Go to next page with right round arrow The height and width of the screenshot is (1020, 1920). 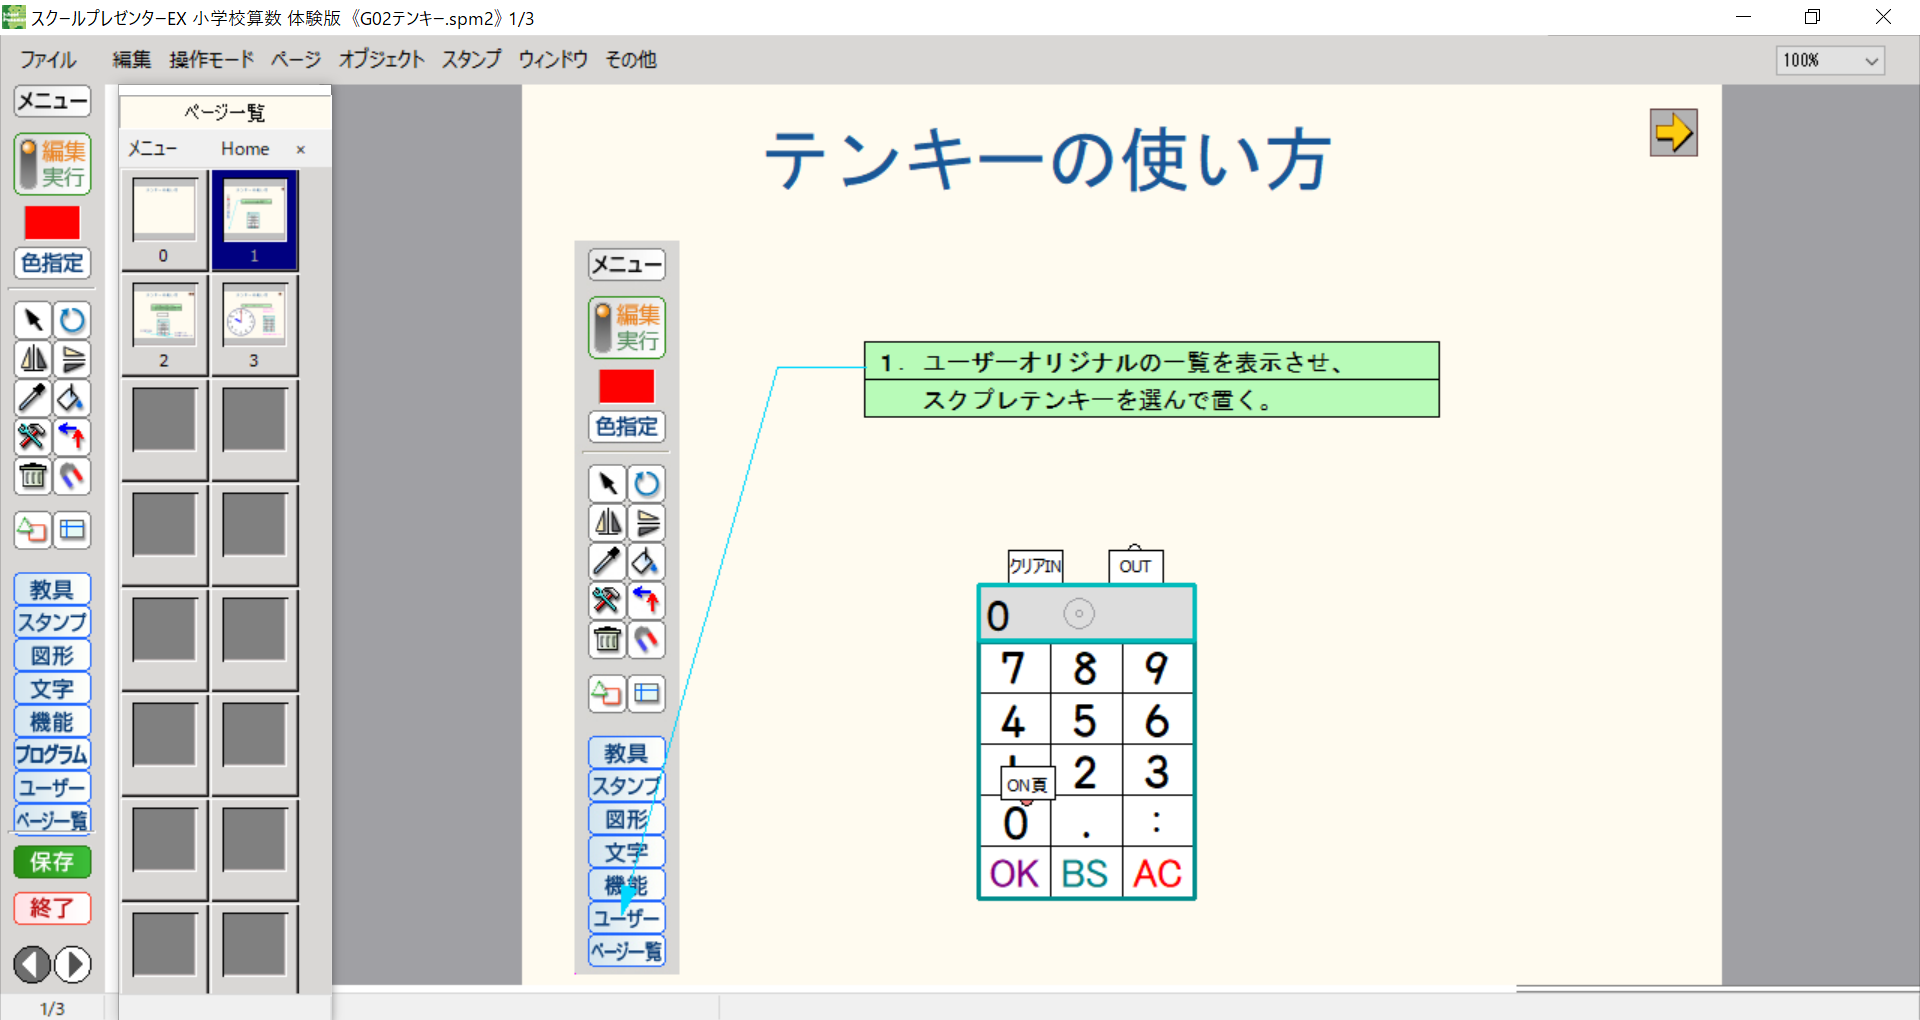point(72,965)
